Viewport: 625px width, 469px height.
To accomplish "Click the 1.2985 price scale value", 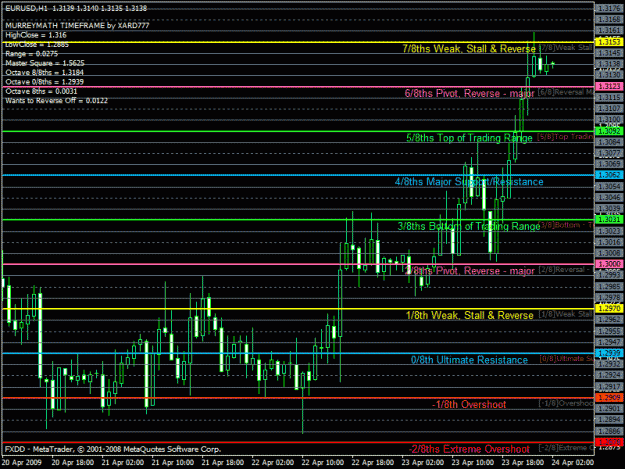I will click(x=610, y=287).
